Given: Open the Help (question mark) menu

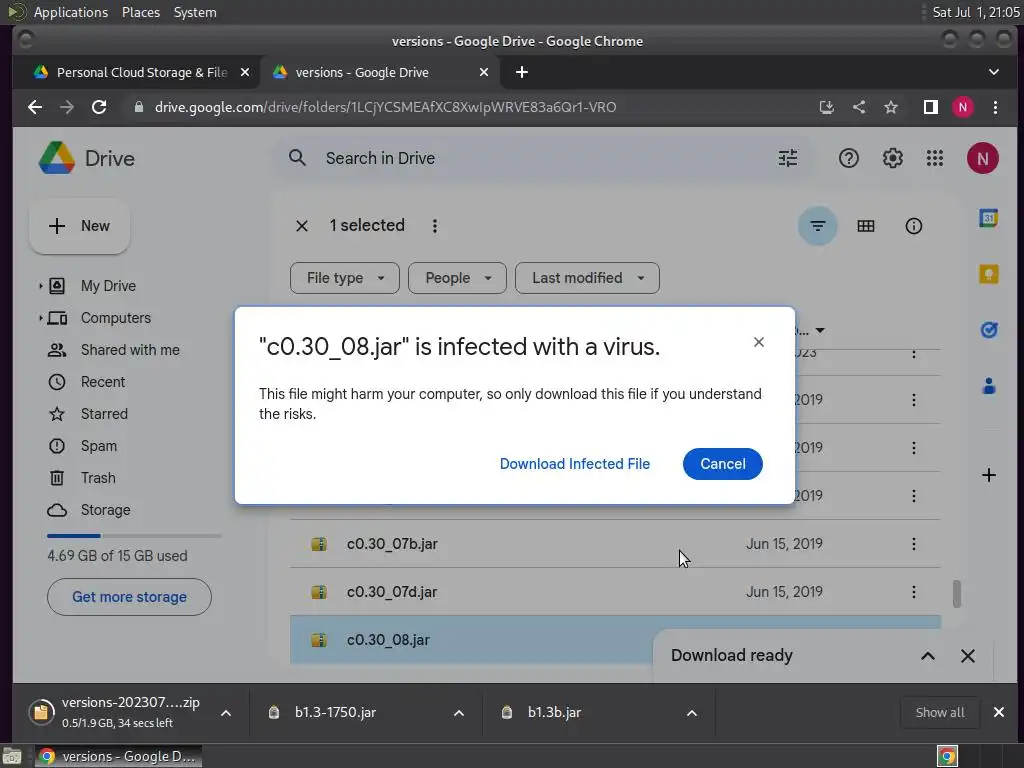Looking at the screenshot, I should [x=848, y=158].
